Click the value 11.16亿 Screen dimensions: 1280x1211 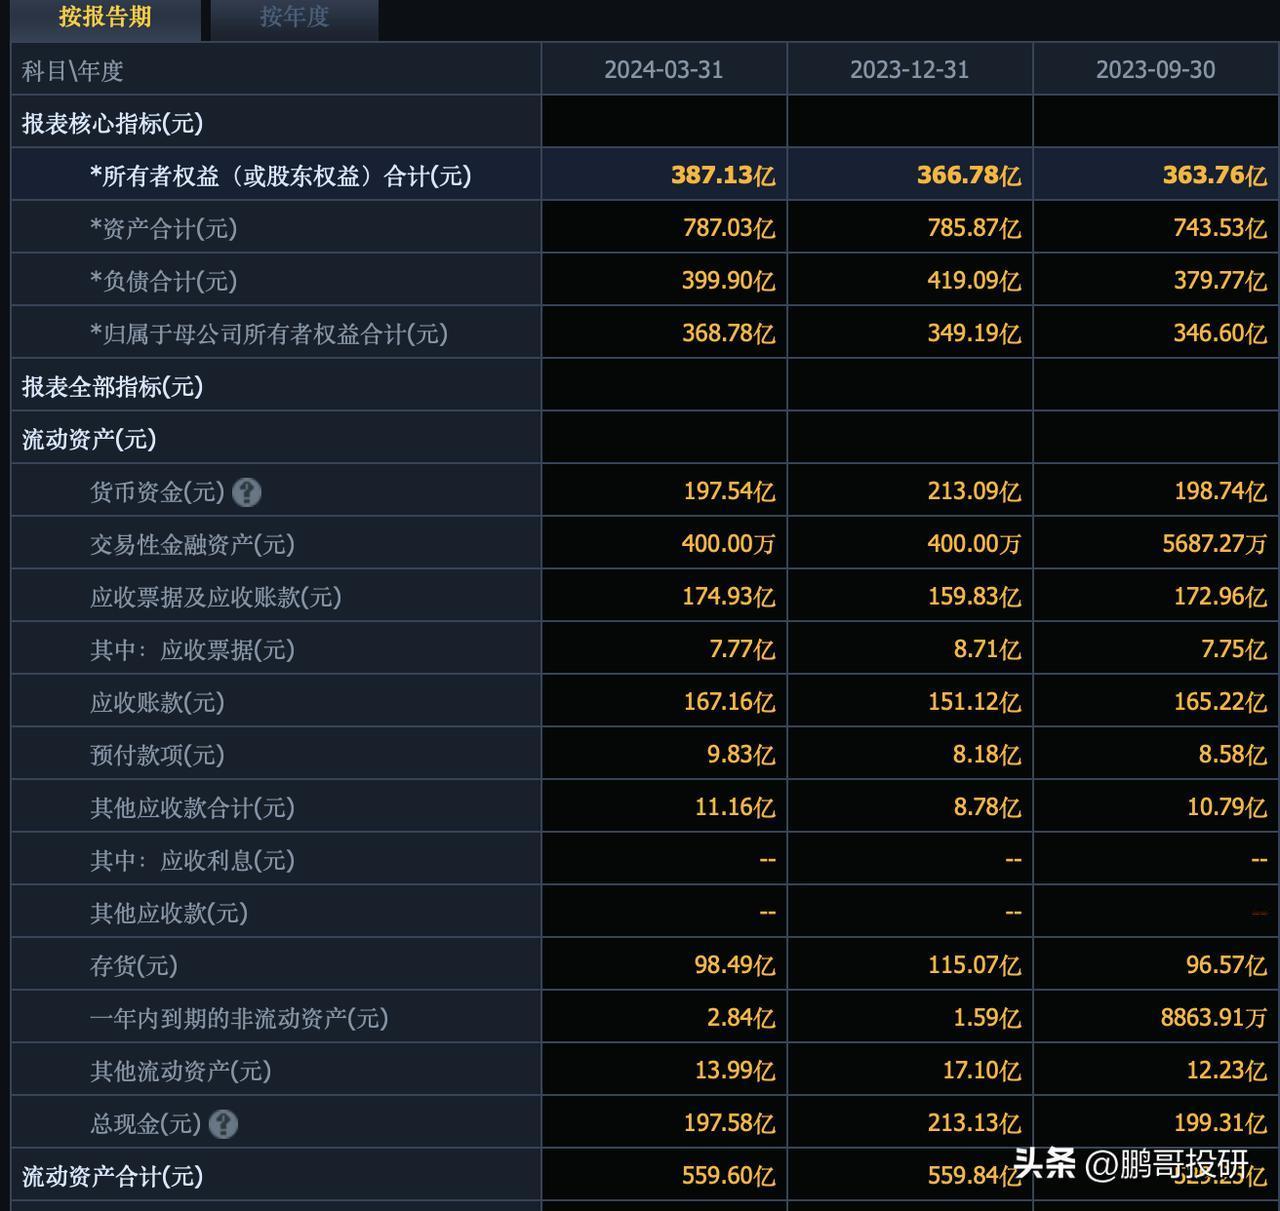734,807
